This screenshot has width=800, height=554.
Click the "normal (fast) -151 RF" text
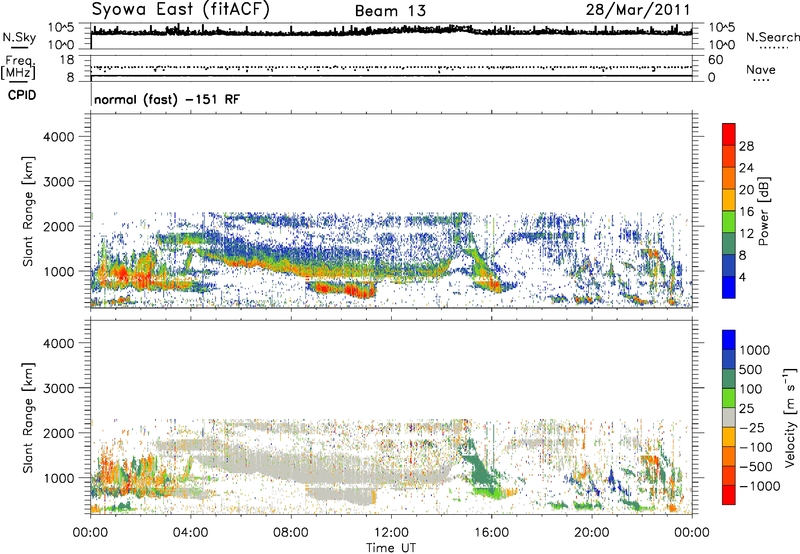coord(167,100)
